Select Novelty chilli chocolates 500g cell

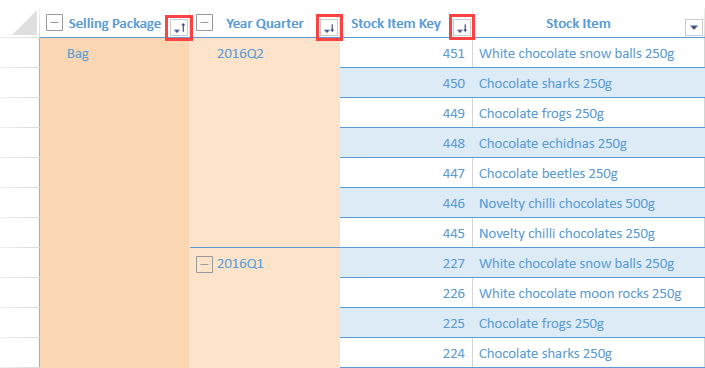tap(589, 203)
